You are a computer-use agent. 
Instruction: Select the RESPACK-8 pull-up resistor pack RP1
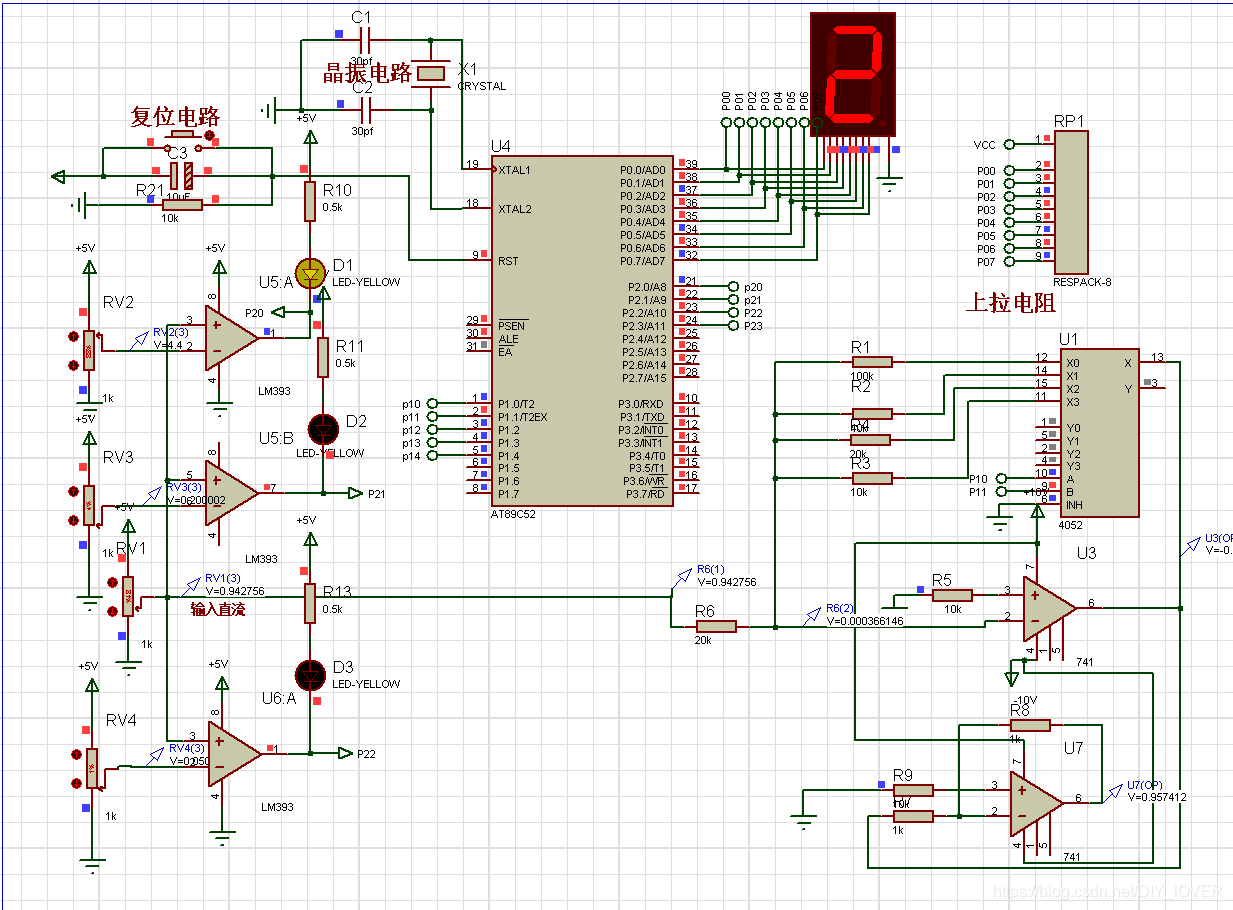pos(1070,200)
